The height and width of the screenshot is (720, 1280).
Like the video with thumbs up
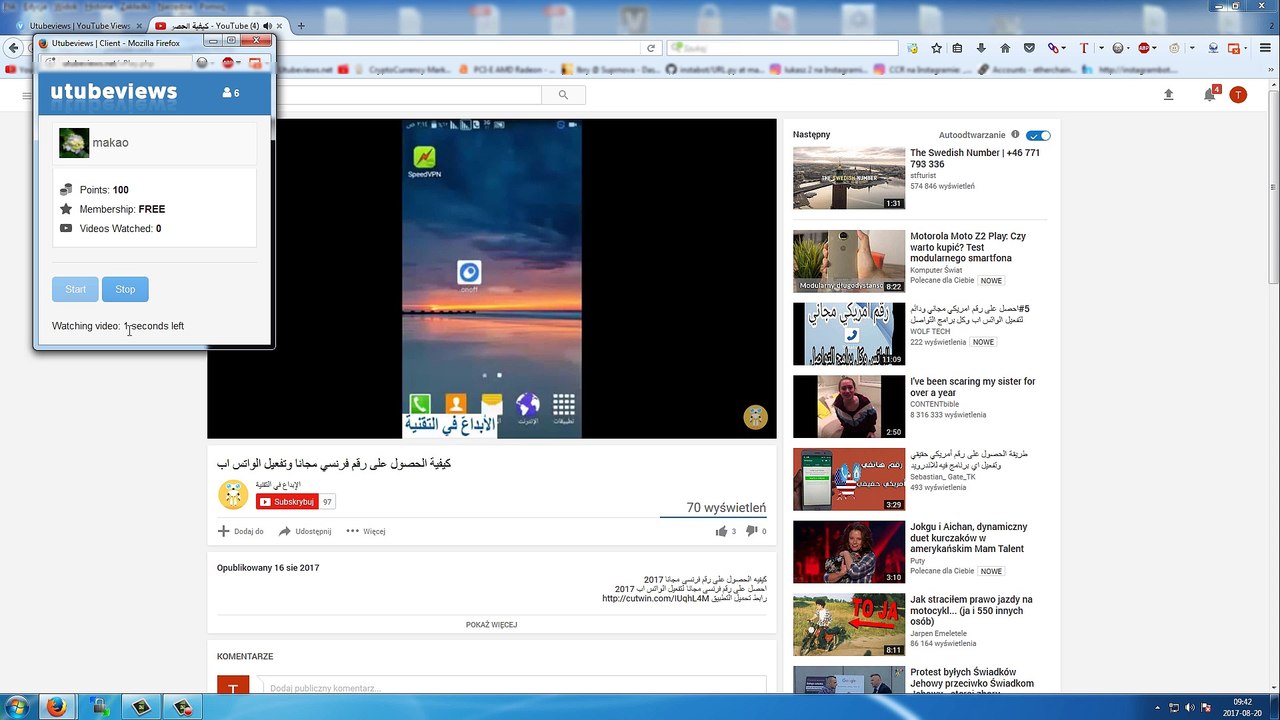click(721, 531)
